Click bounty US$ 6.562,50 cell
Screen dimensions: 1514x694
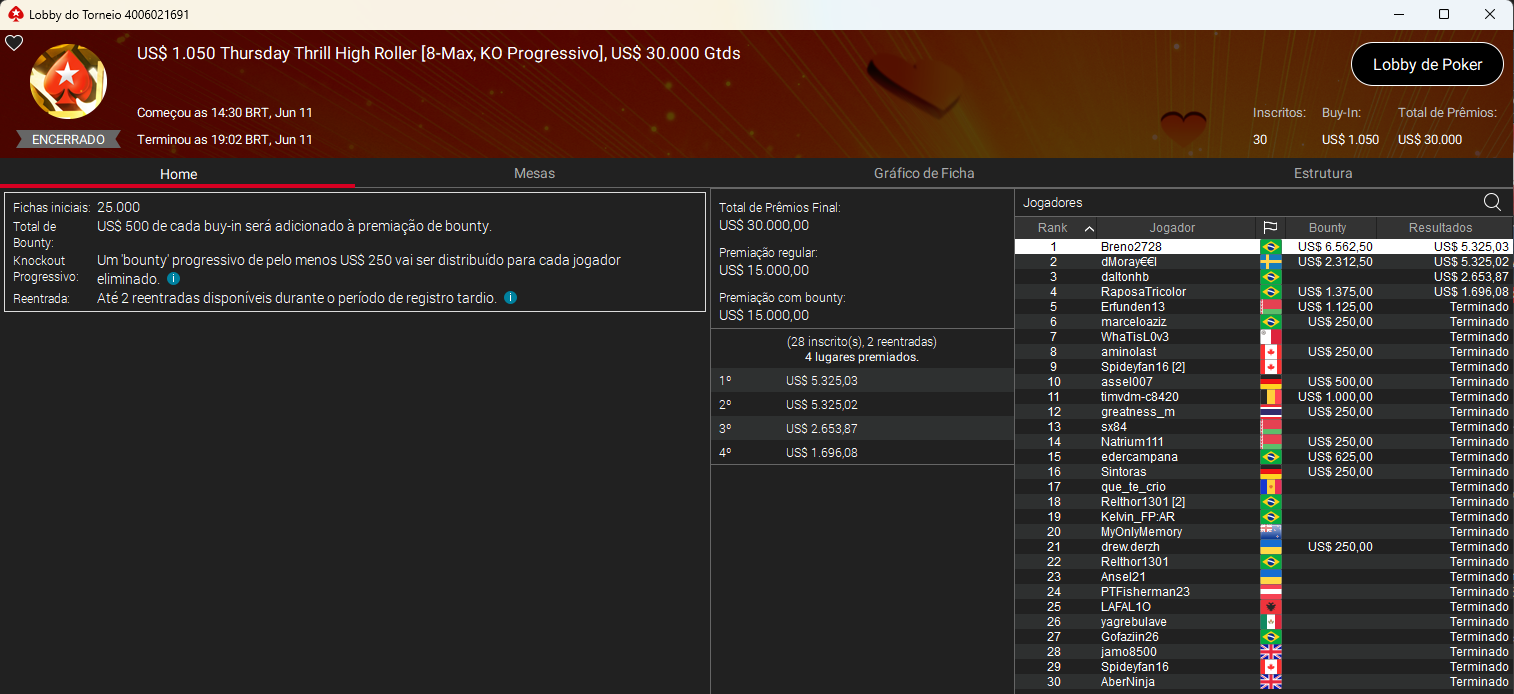click(1335, 246)
